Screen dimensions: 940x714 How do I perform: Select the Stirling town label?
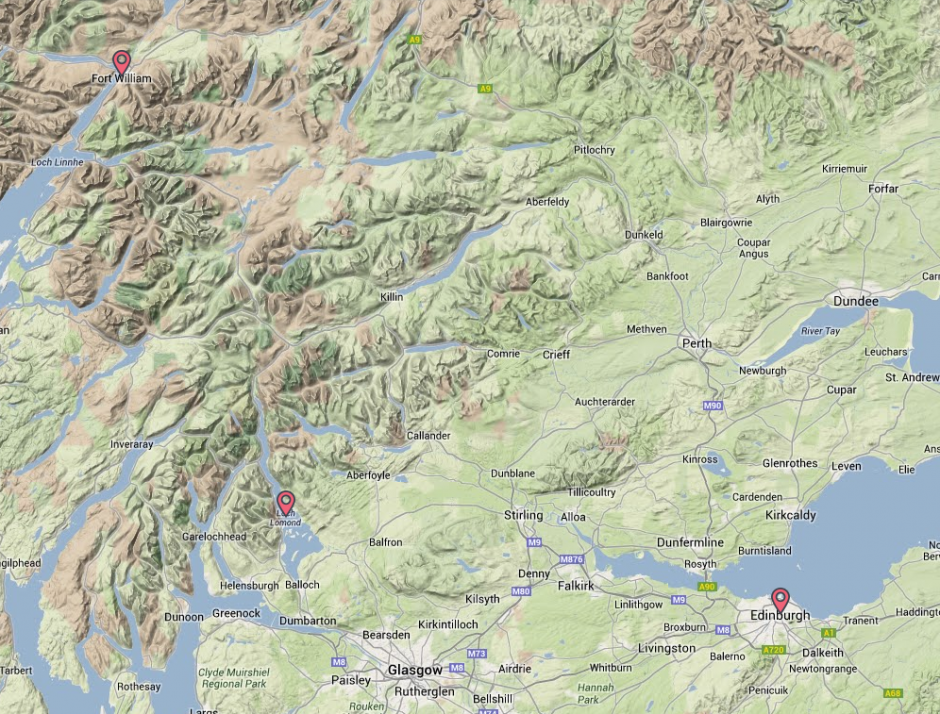(x=523, y=515)
